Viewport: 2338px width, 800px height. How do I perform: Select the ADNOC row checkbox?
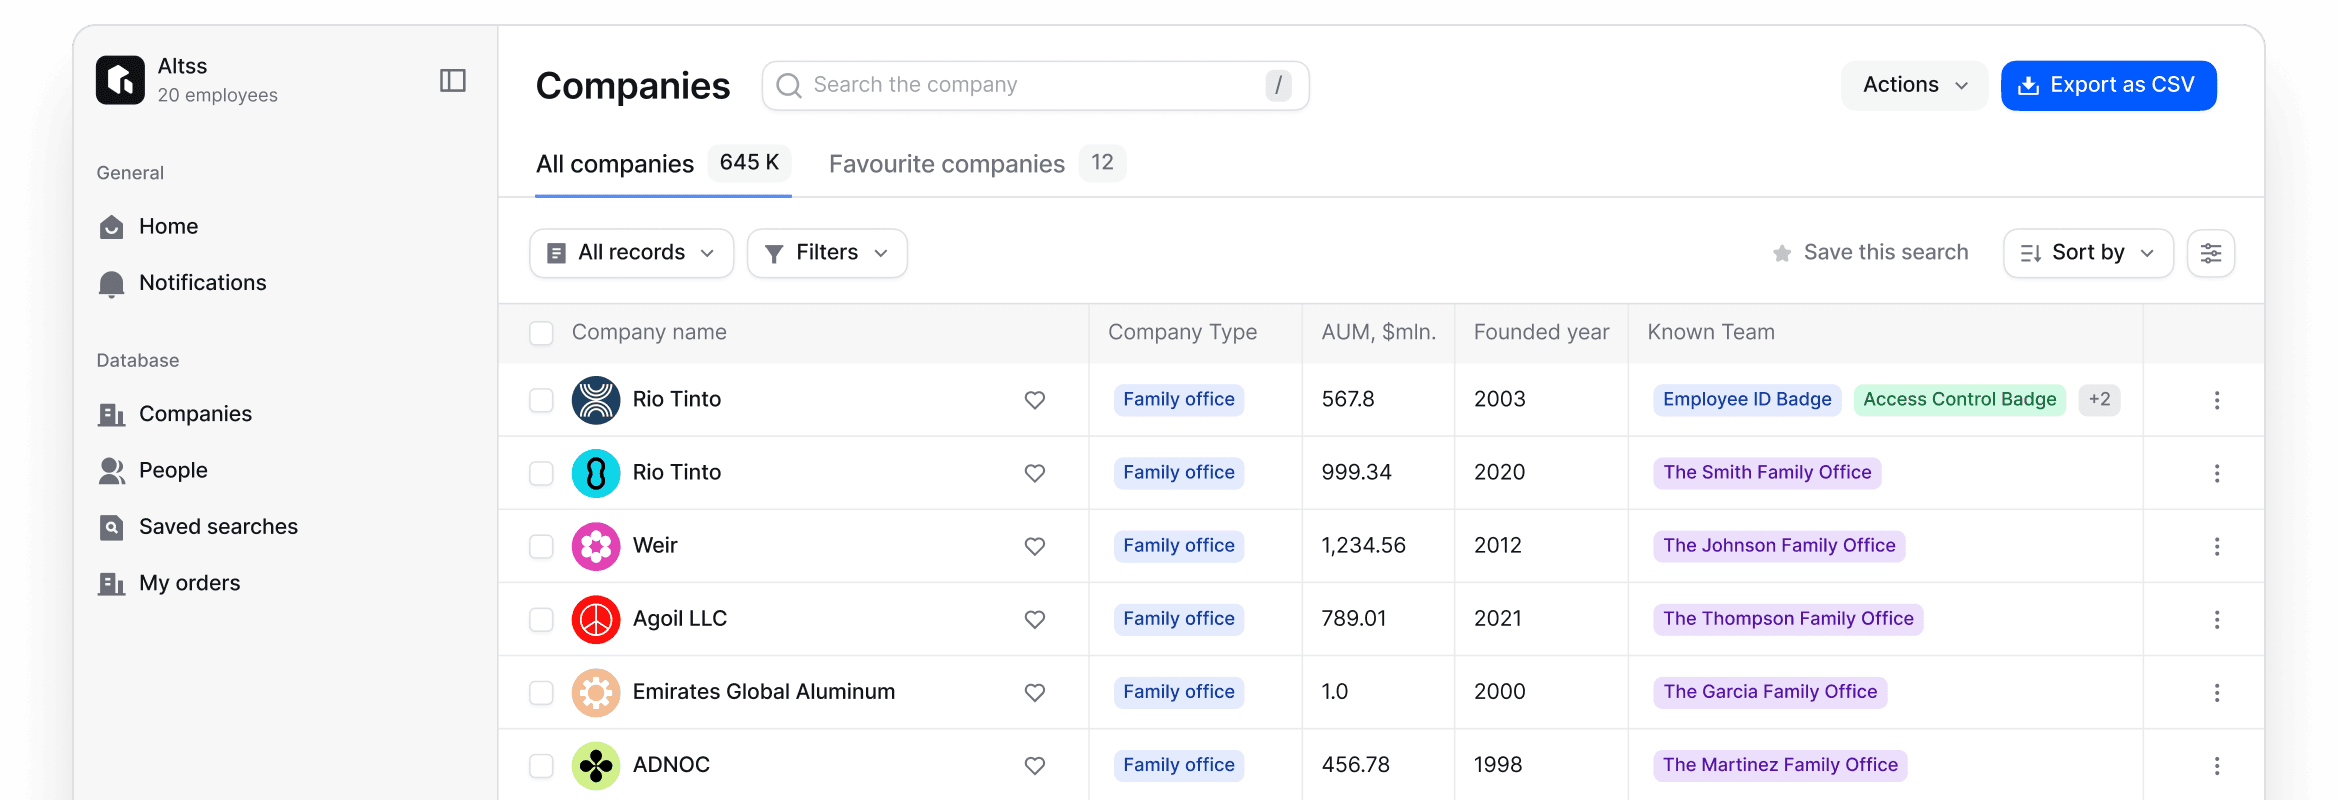pyautogui.click(x=541, y=765)
